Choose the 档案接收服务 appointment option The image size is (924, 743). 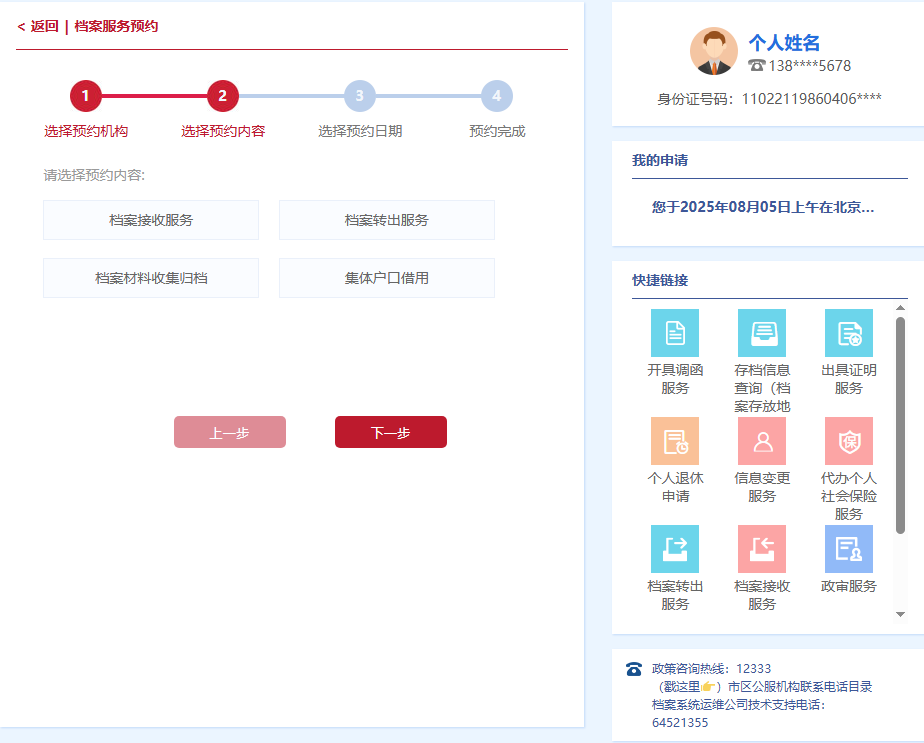tap(151, 220)
